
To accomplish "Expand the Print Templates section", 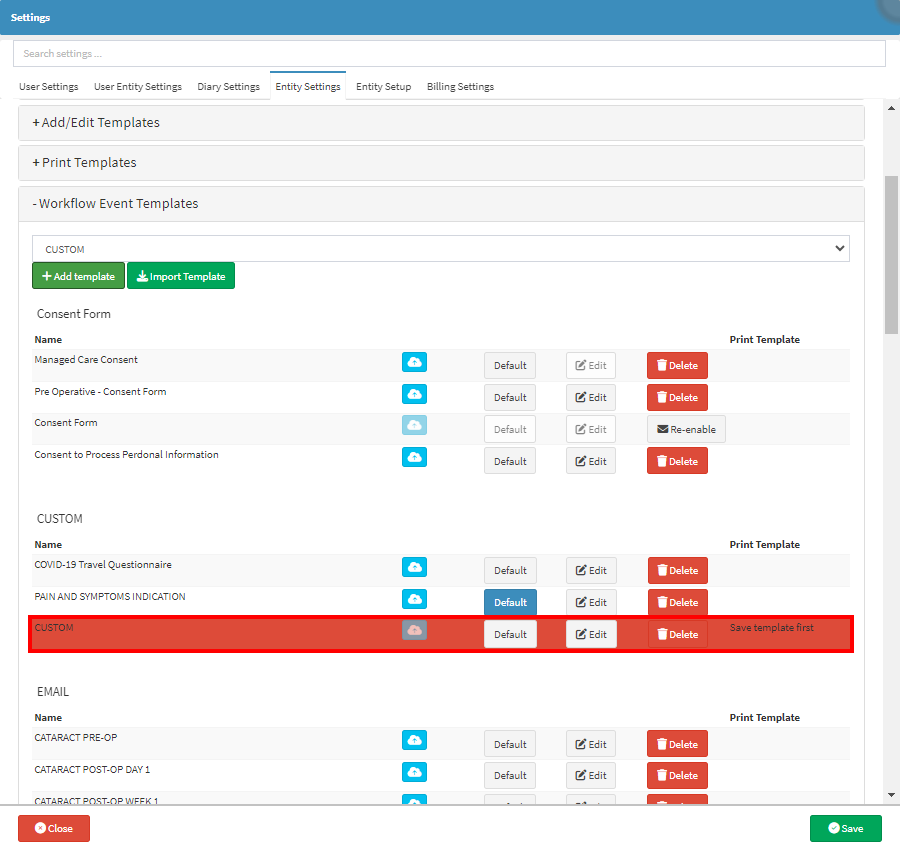I will pos(85,162).
